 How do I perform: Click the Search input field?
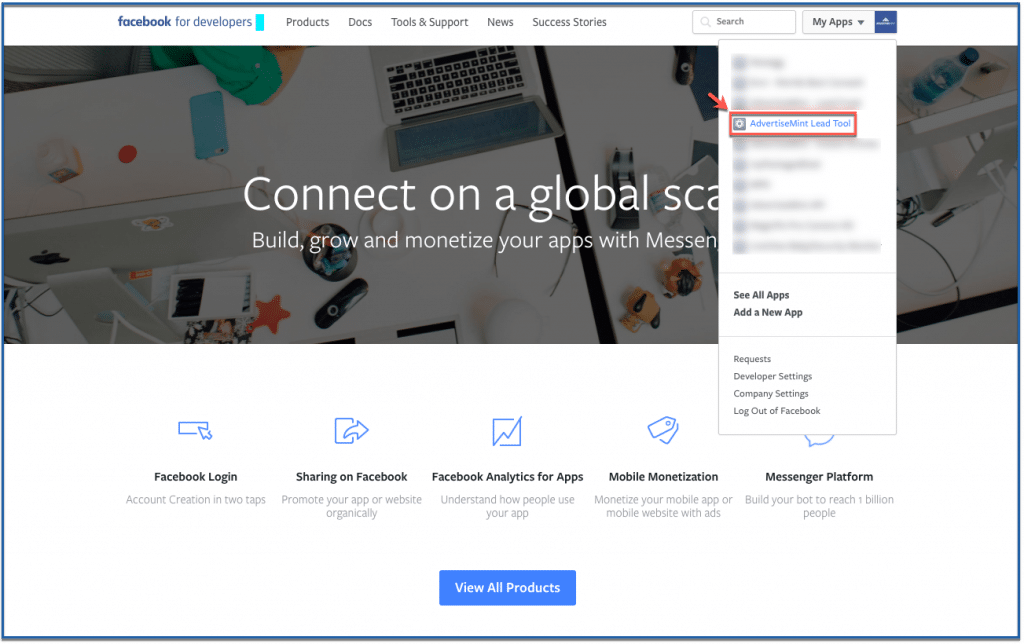point(744,22)
